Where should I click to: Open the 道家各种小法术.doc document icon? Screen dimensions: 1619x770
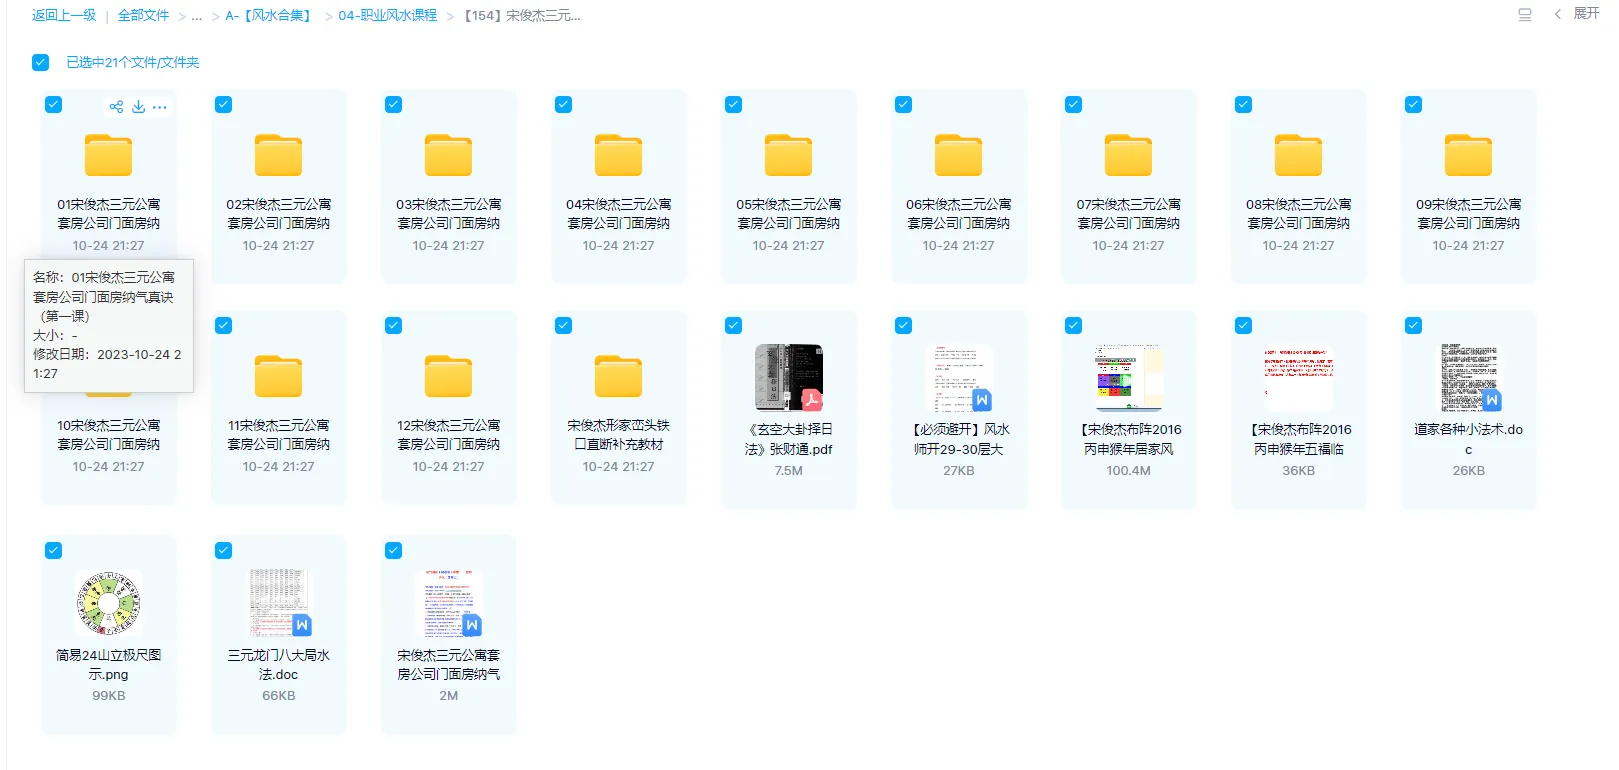tap(1468, 378)
